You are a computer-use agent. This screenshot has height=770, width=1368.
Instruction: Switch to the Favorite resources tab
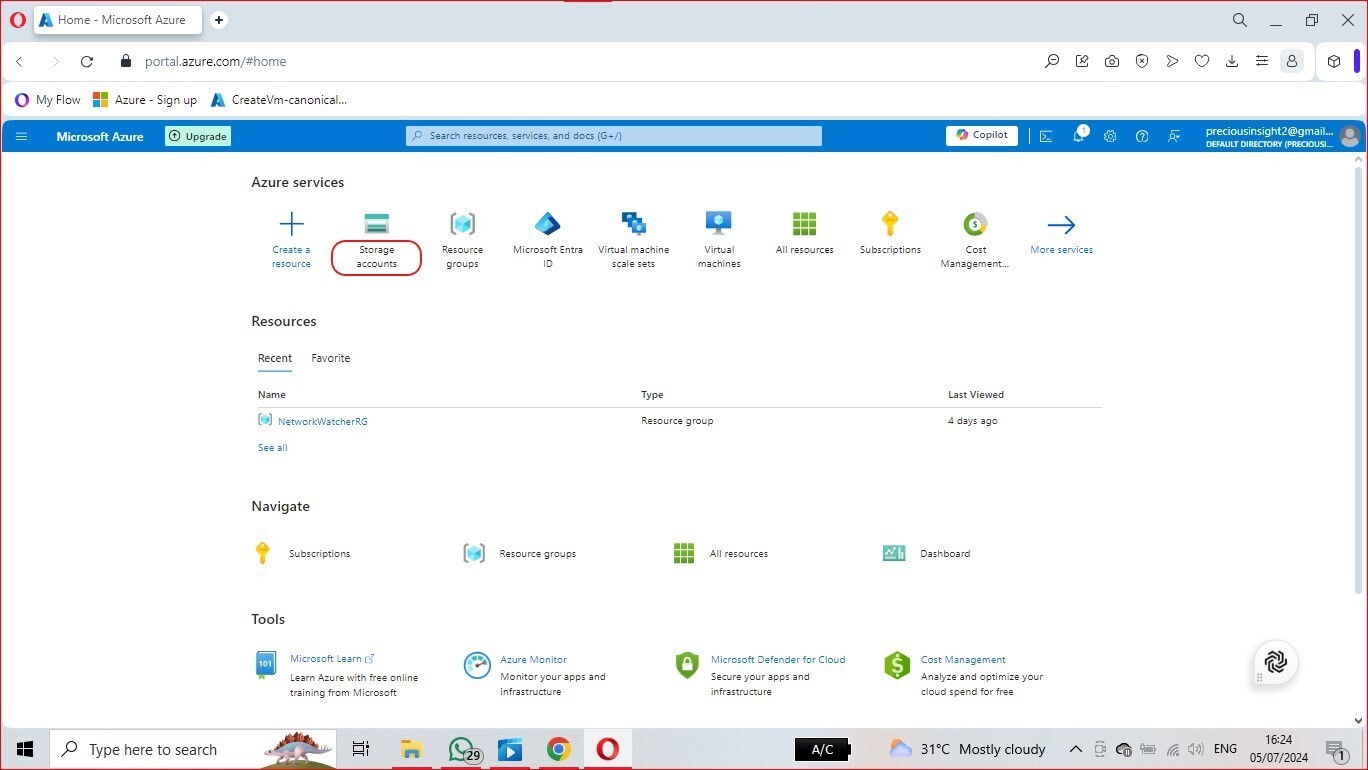(331, 358)
